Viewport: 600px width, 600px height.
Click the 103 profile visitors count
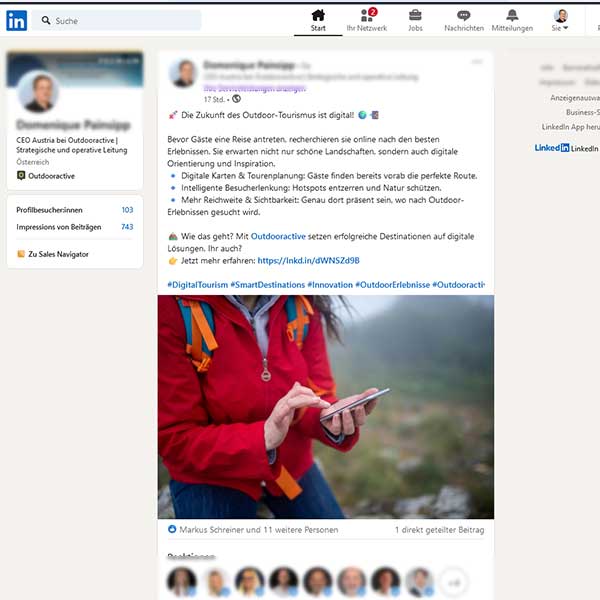pos(127,210)
